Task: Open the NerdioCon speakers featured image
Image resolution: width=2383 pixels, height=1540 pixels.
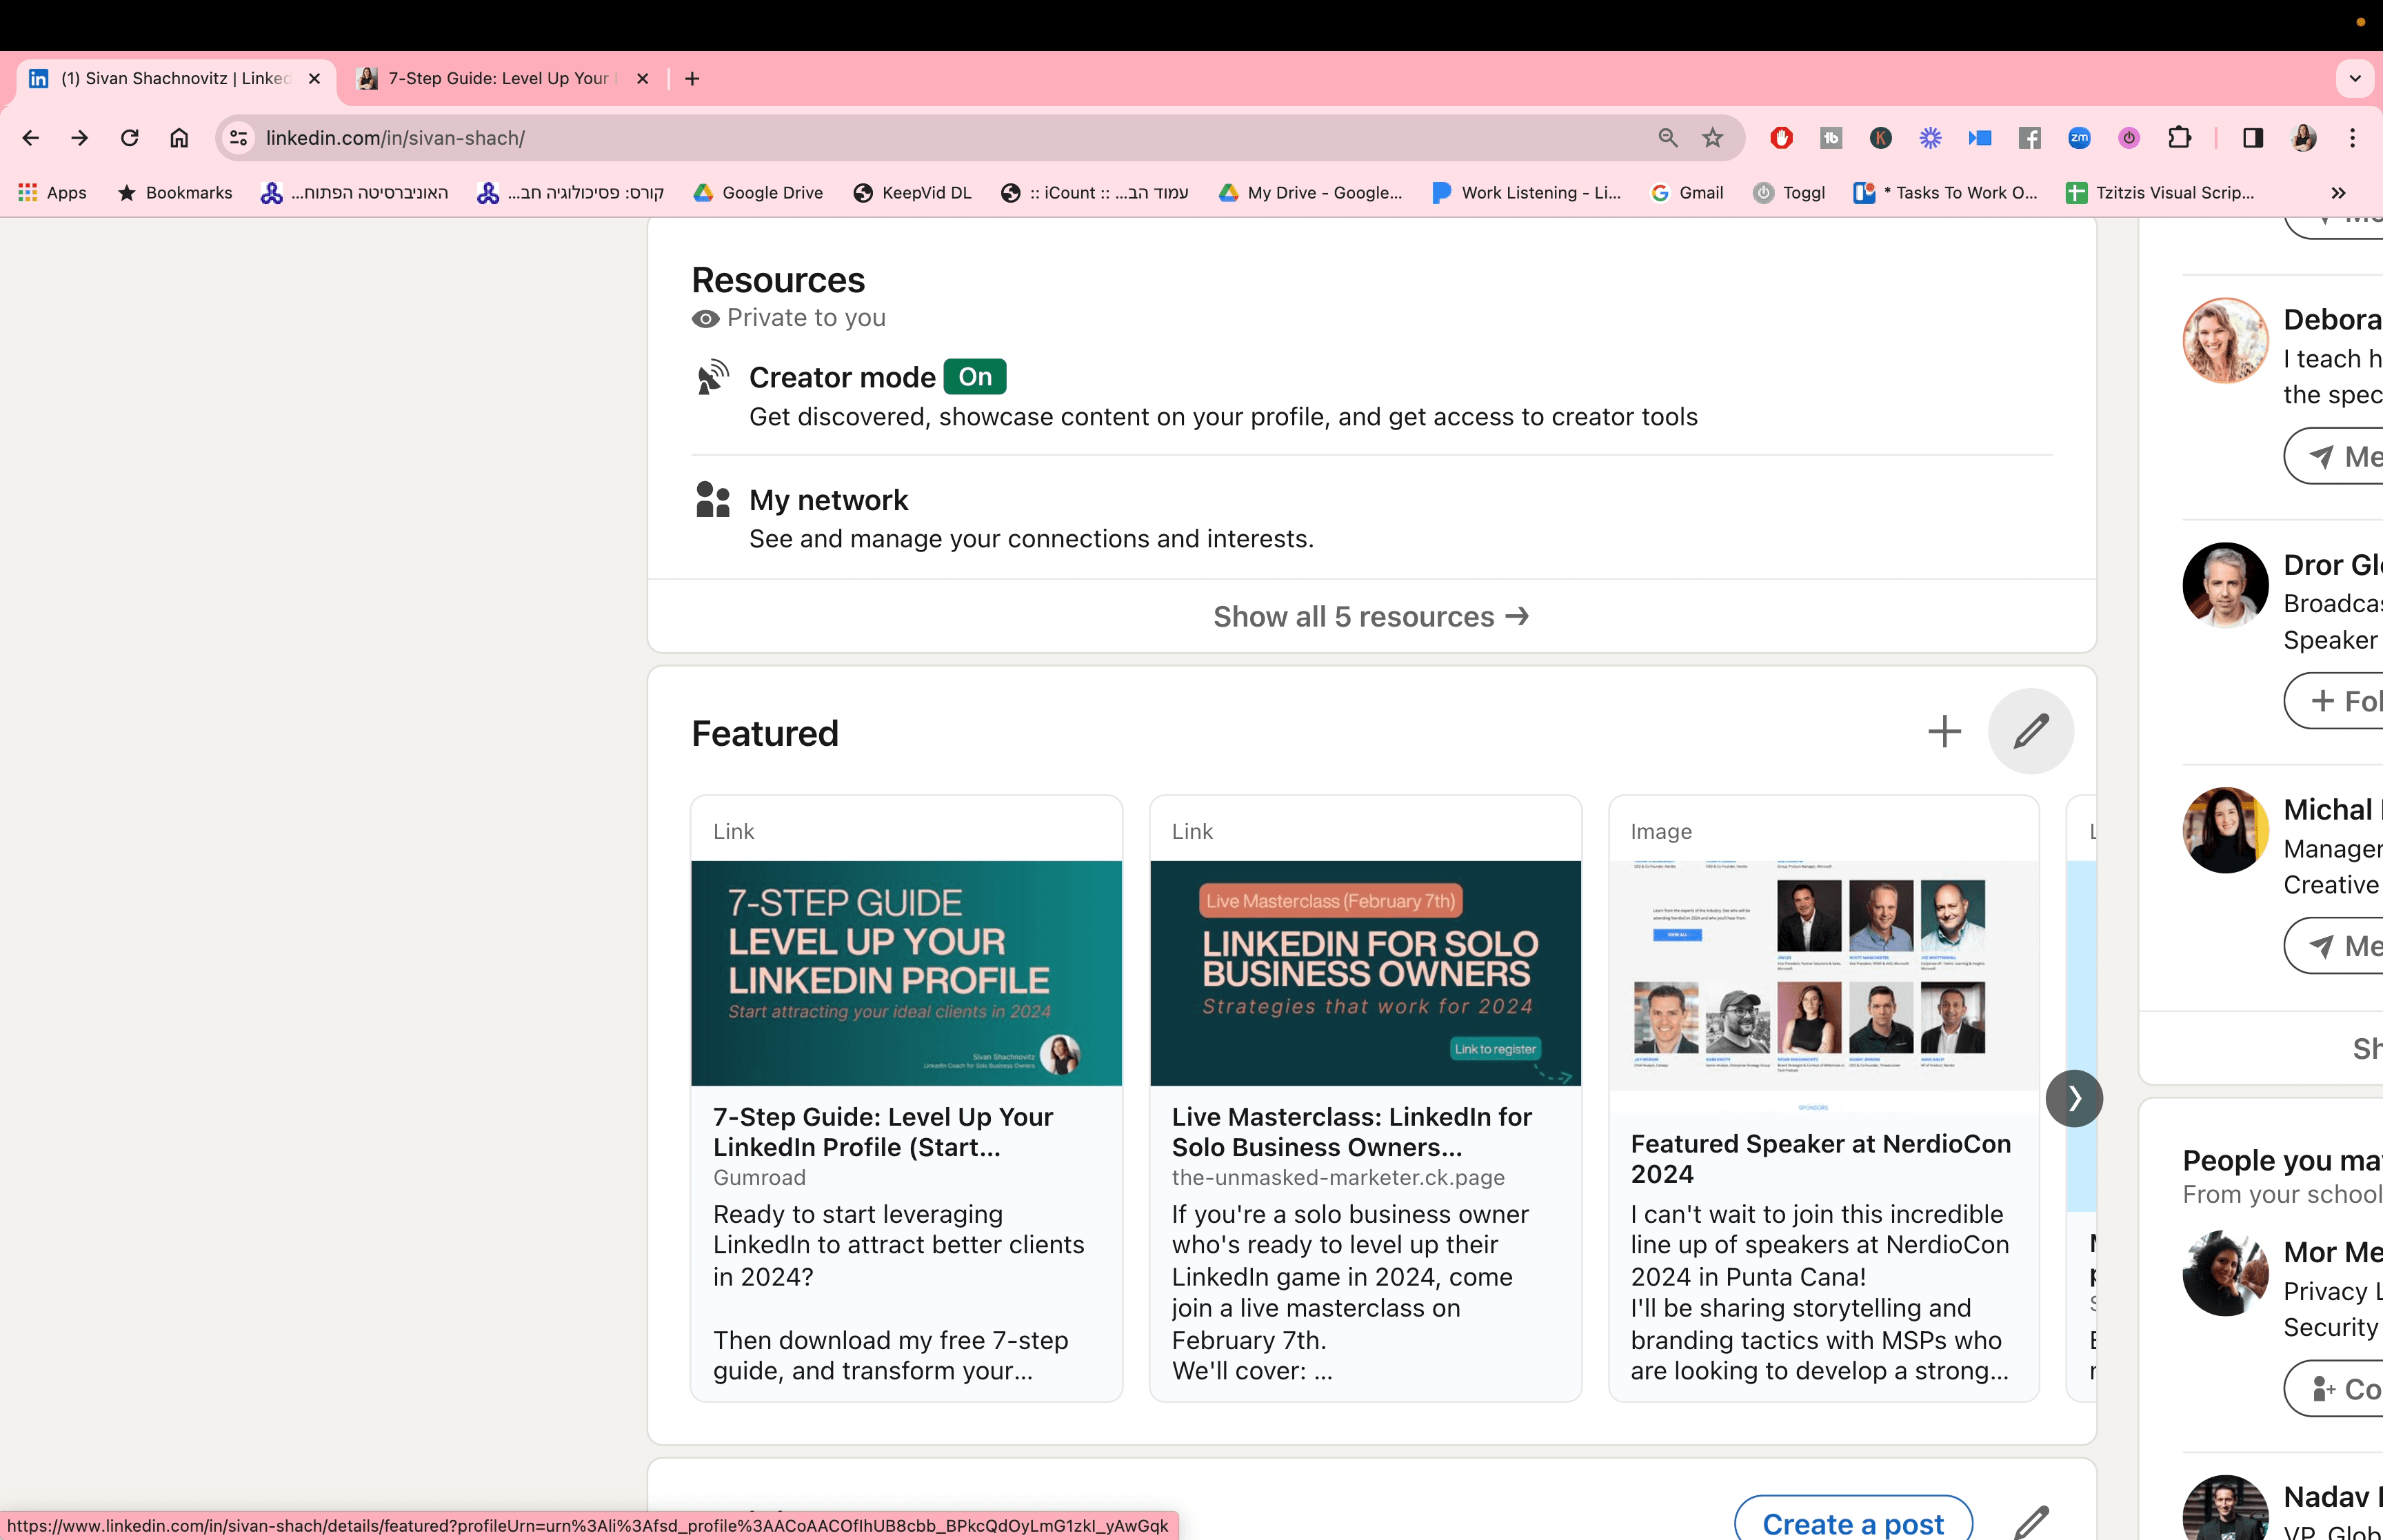Action: [x=1823, y=986]
